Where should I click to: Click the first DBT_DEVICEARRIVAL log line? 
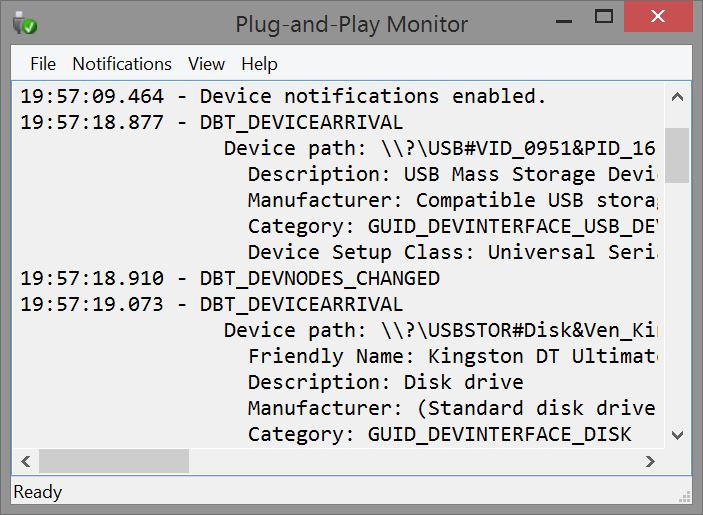[x=212, y=123]
